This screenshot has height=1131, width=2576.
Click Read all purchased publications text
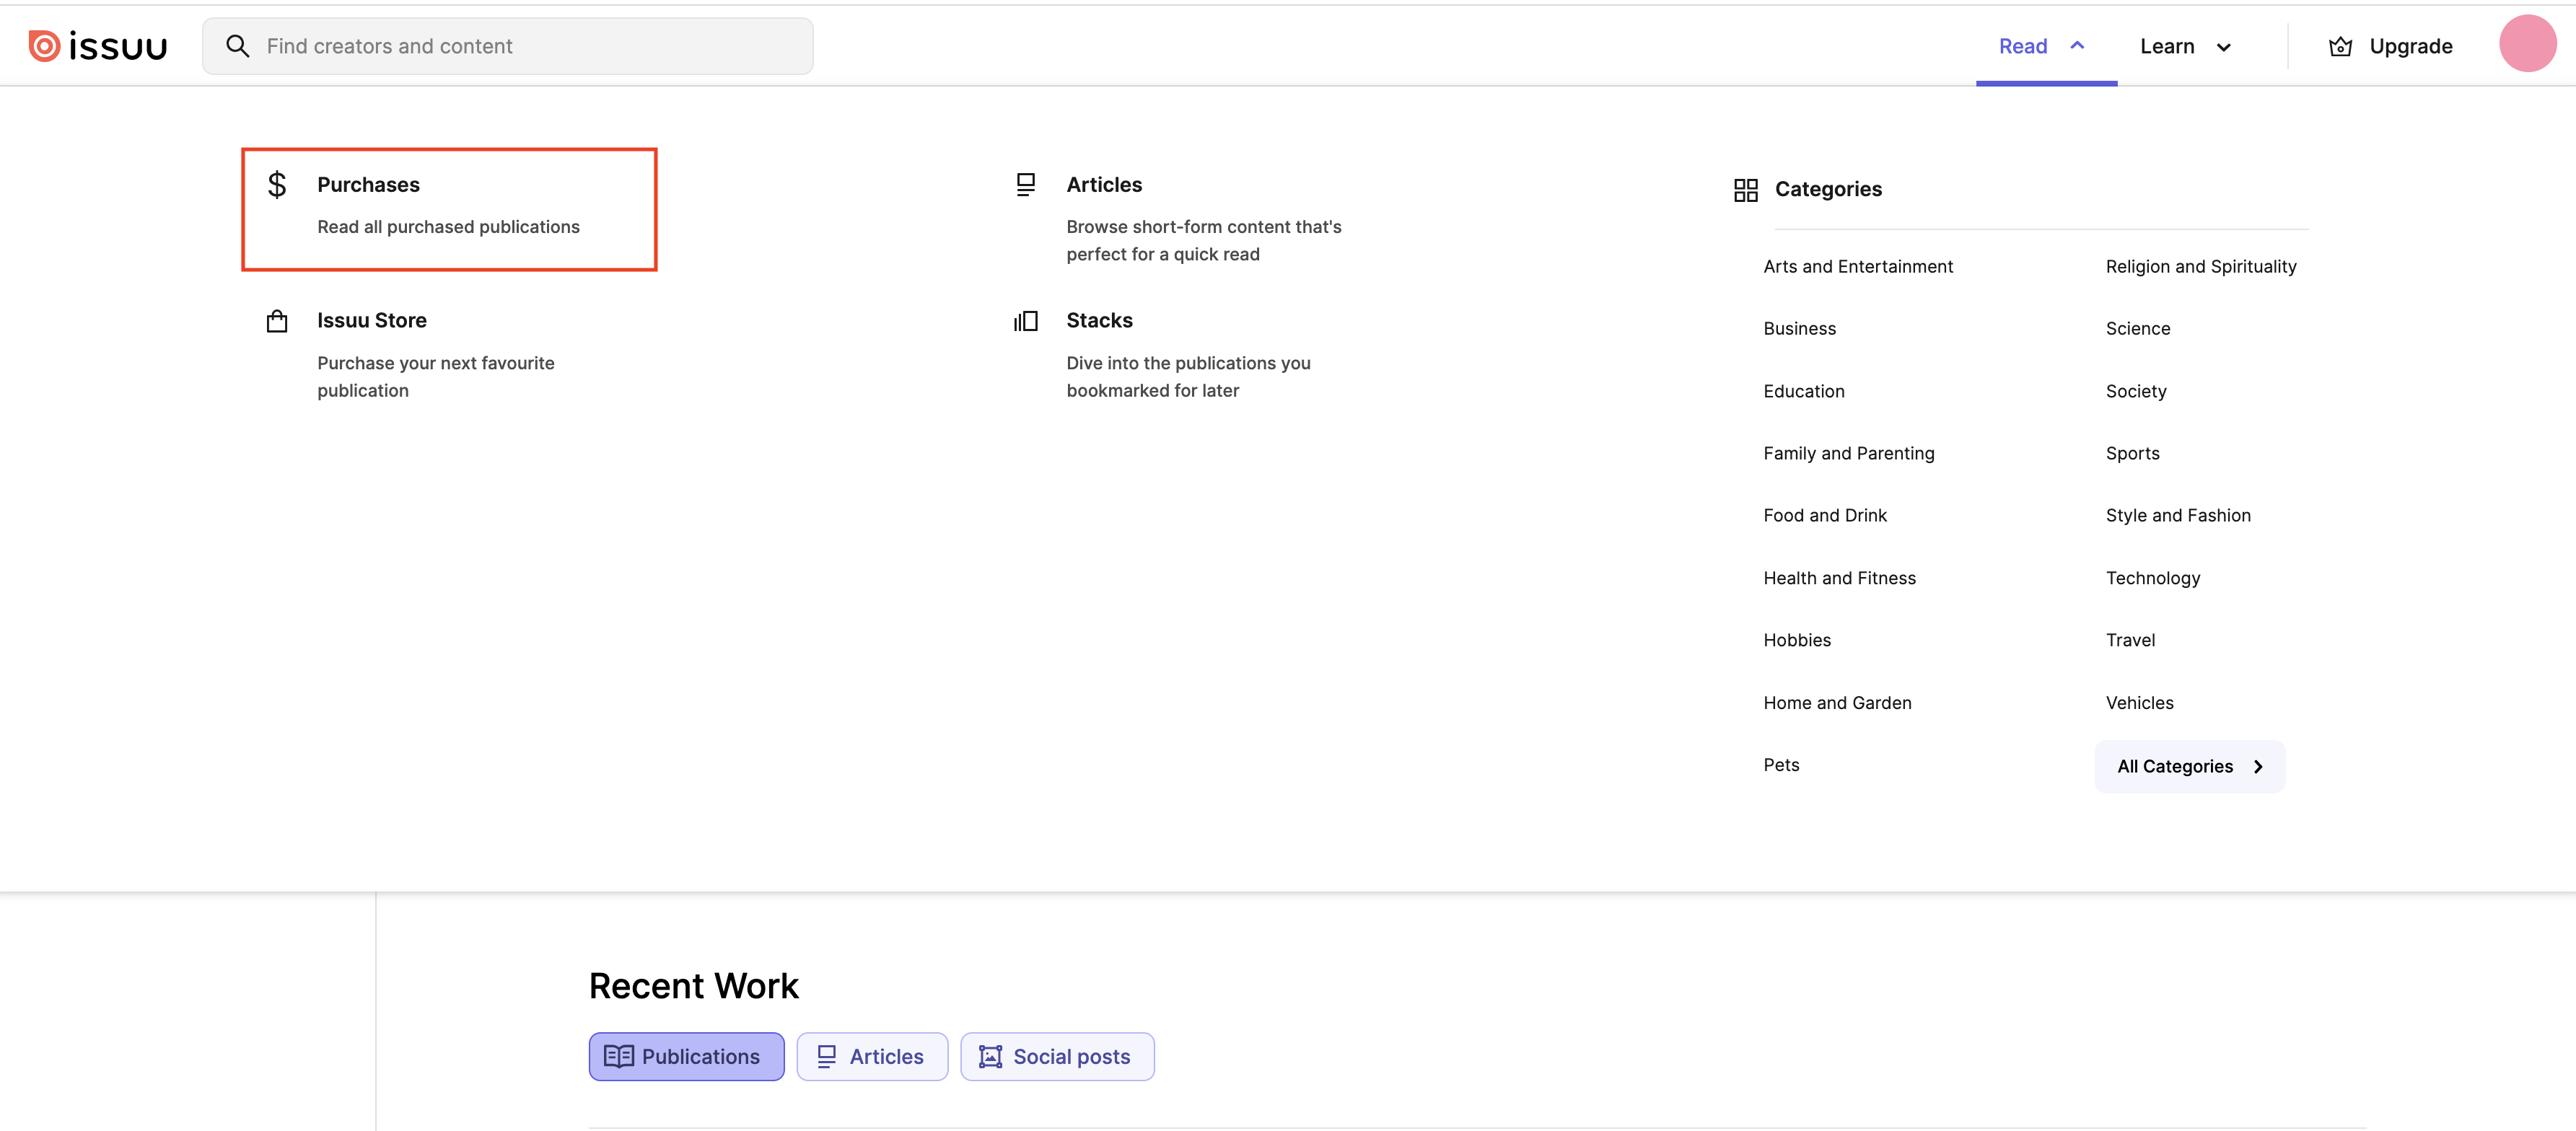(x=448, y=227)
